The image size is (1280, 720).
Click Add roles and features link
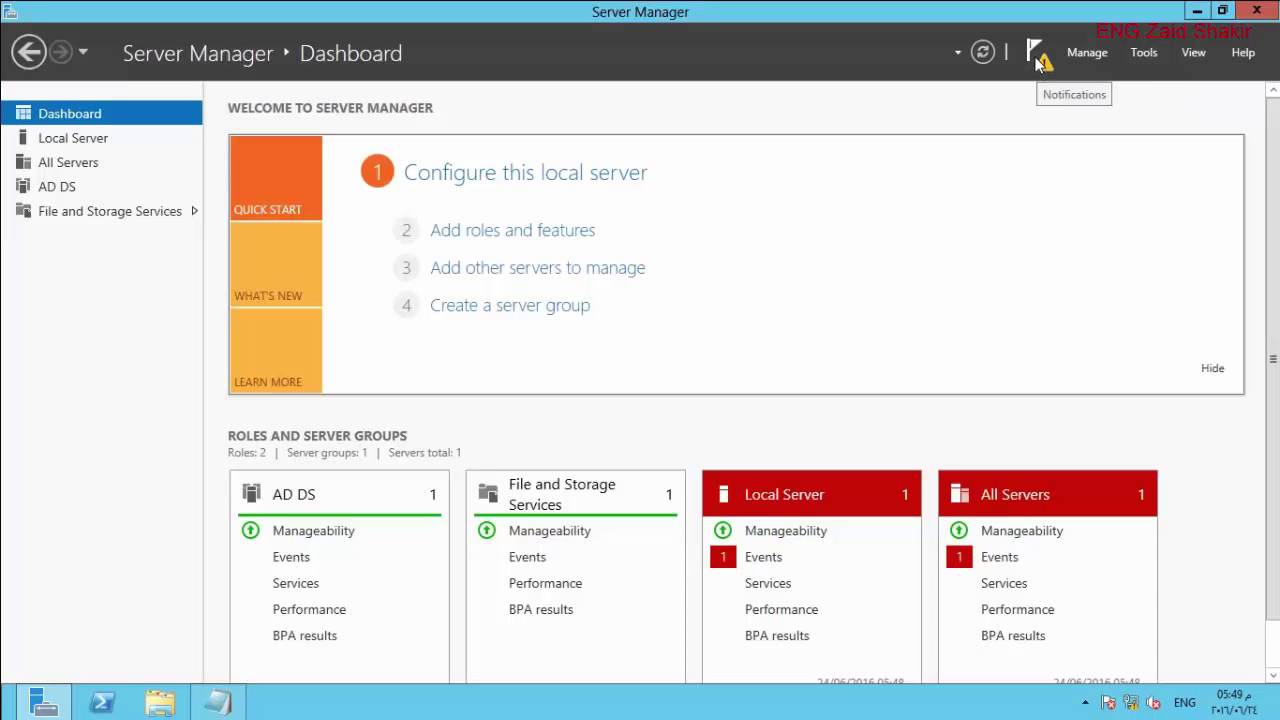tap(512, 230)
